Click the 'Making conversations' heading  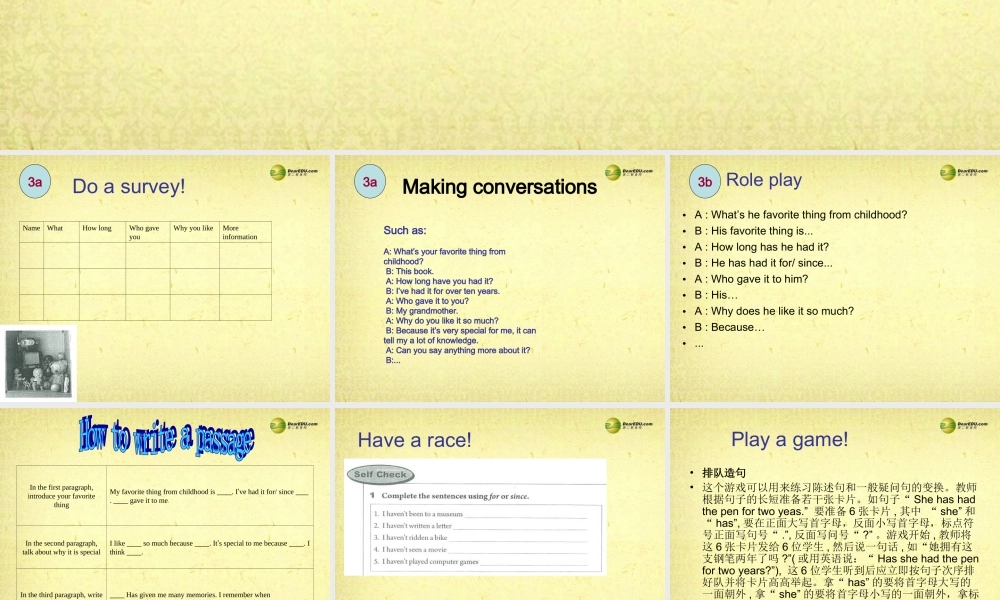point(499,187)
